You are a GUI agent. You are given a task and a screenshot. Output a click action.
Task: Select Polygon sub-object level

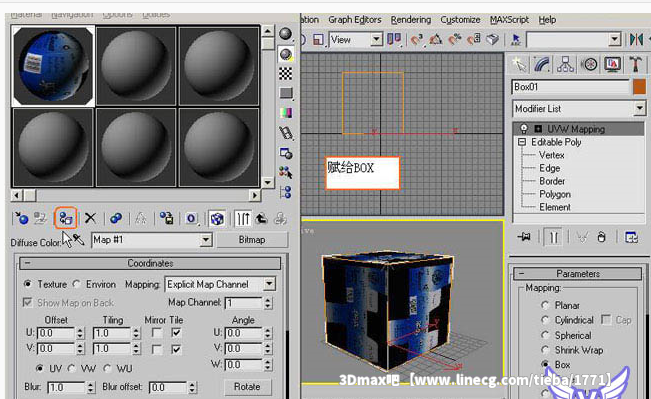click(555, 194)
